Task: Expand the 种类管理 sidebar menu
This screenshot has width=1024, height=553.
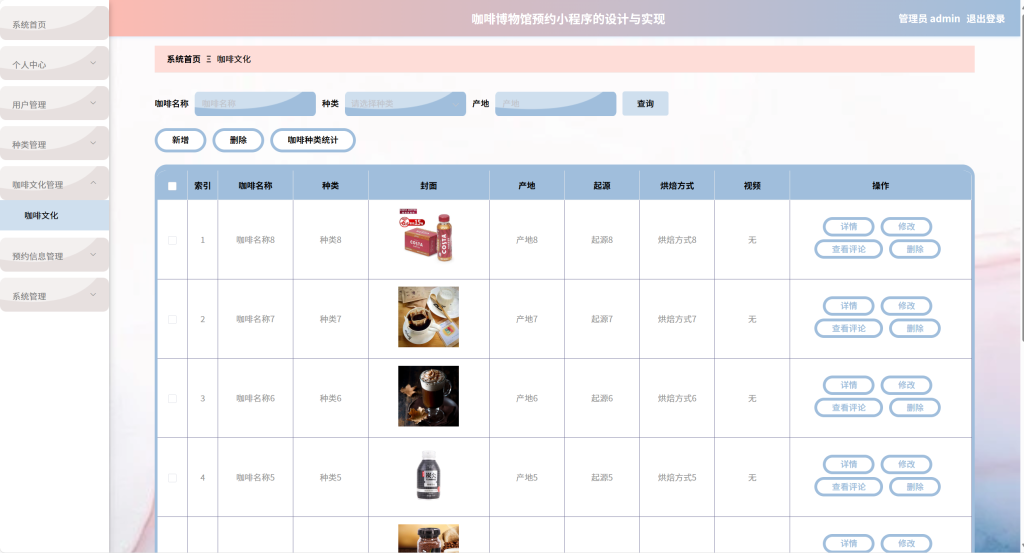Action: point(54,144)
